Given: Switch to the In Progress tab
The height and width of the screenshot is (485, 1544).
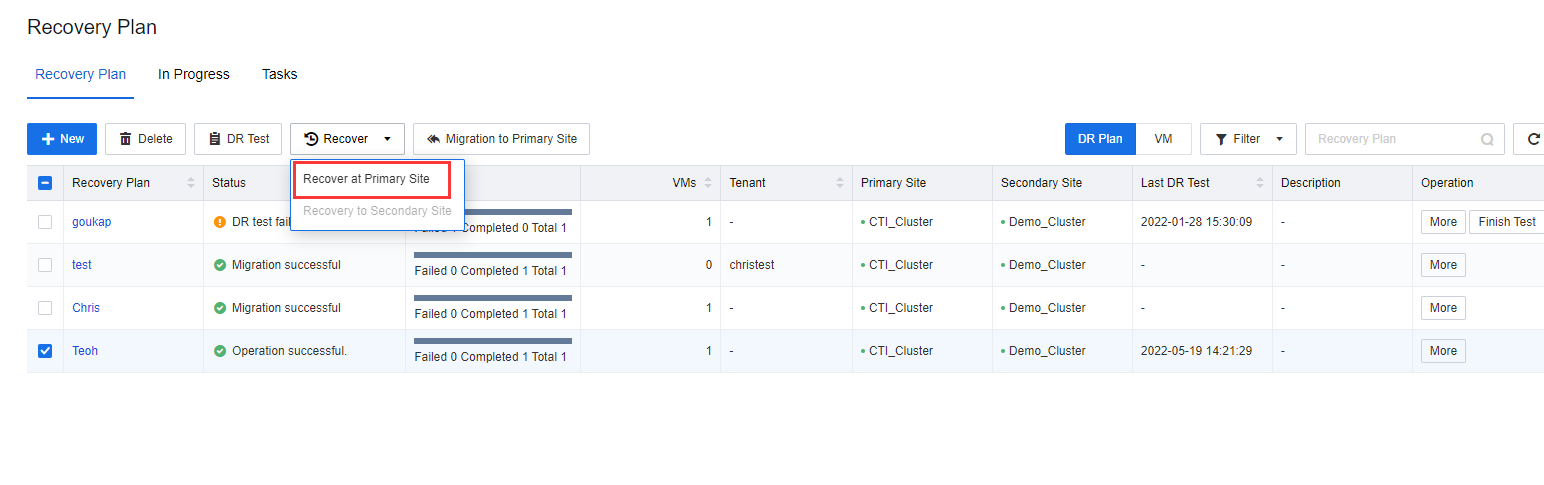Looking at the screenshot, I should pos(194,74).
